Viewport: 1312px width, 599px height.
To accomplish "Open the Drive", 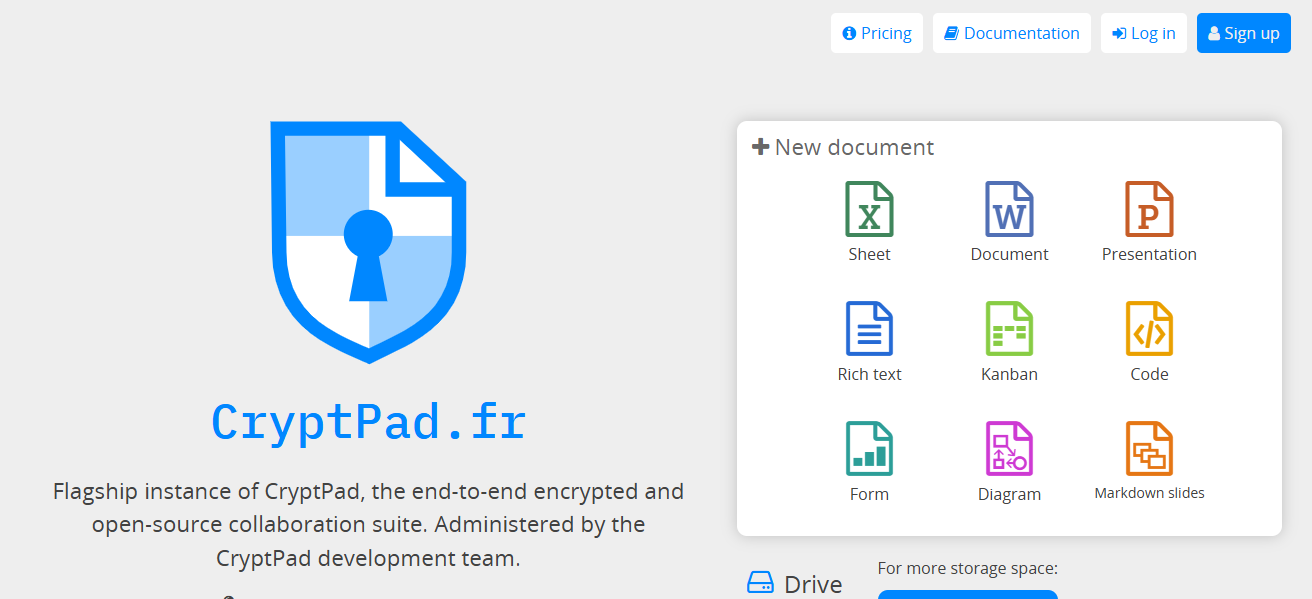I will [x=795, y=584].
